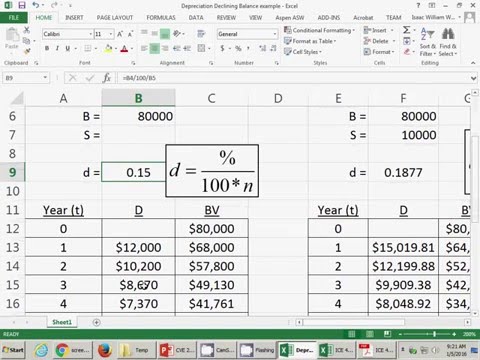The height and width of the screenshot is (360, 480).
Task: Switch to the REVIEW tab
Action: (226, 17)
